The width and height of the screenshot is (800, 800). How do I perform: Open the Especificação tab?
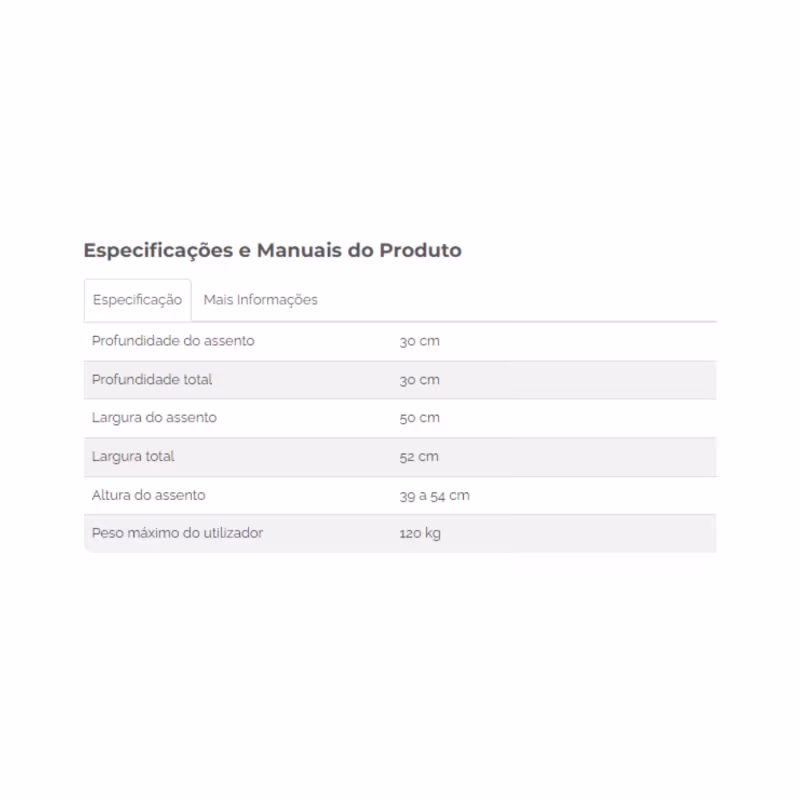coord(137,300)
